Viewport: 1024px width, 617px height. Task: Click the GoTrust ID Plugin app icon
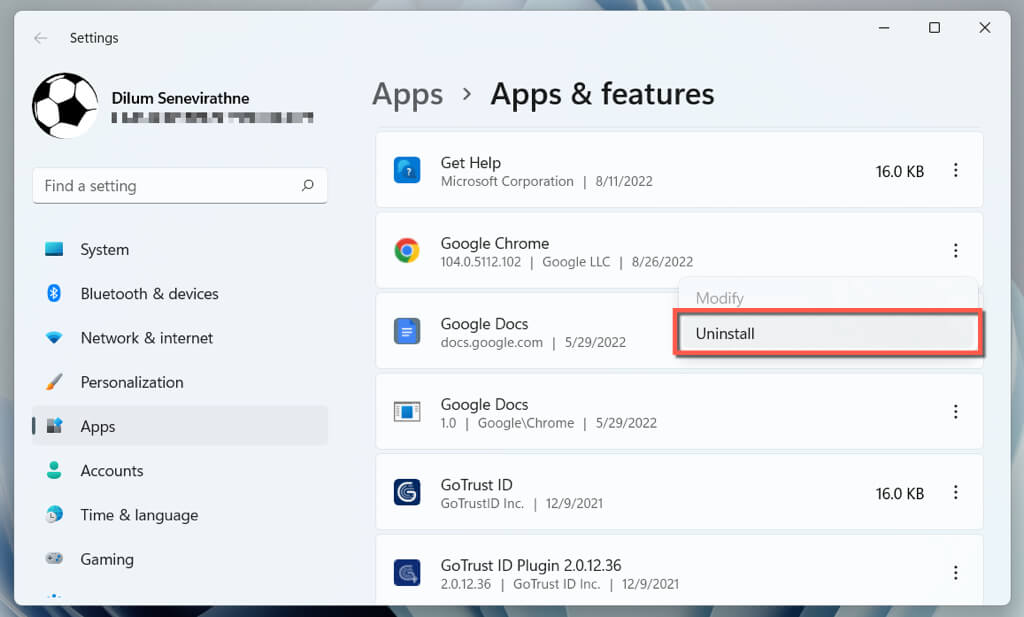pyautogui.click(x=407, y=573)
